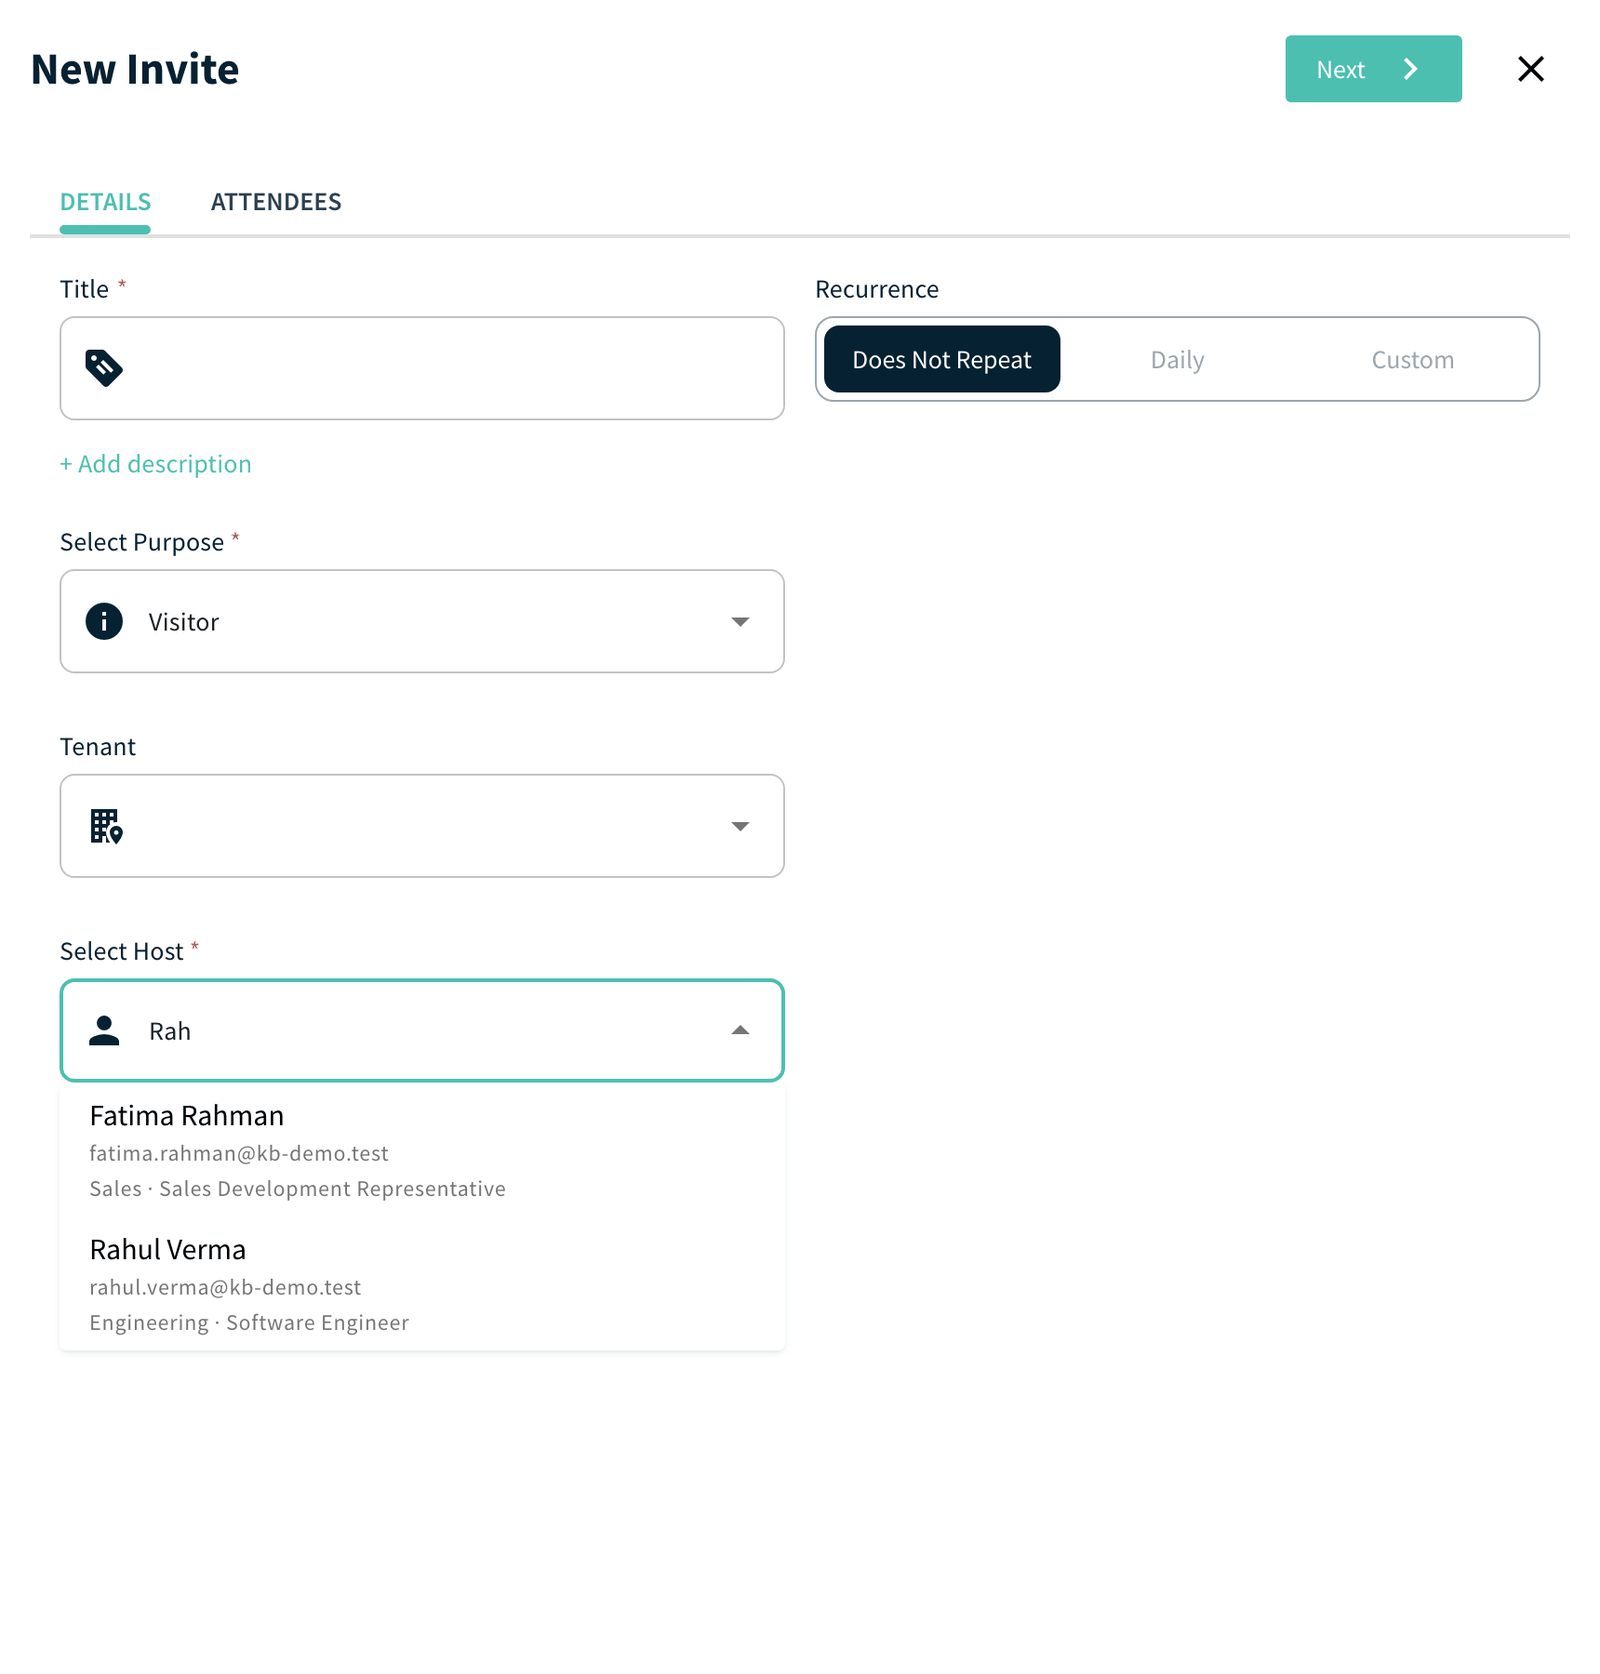Click the tag icon in Title field
This screenshot has width=1600, height=1674.
tap(104, 368)
